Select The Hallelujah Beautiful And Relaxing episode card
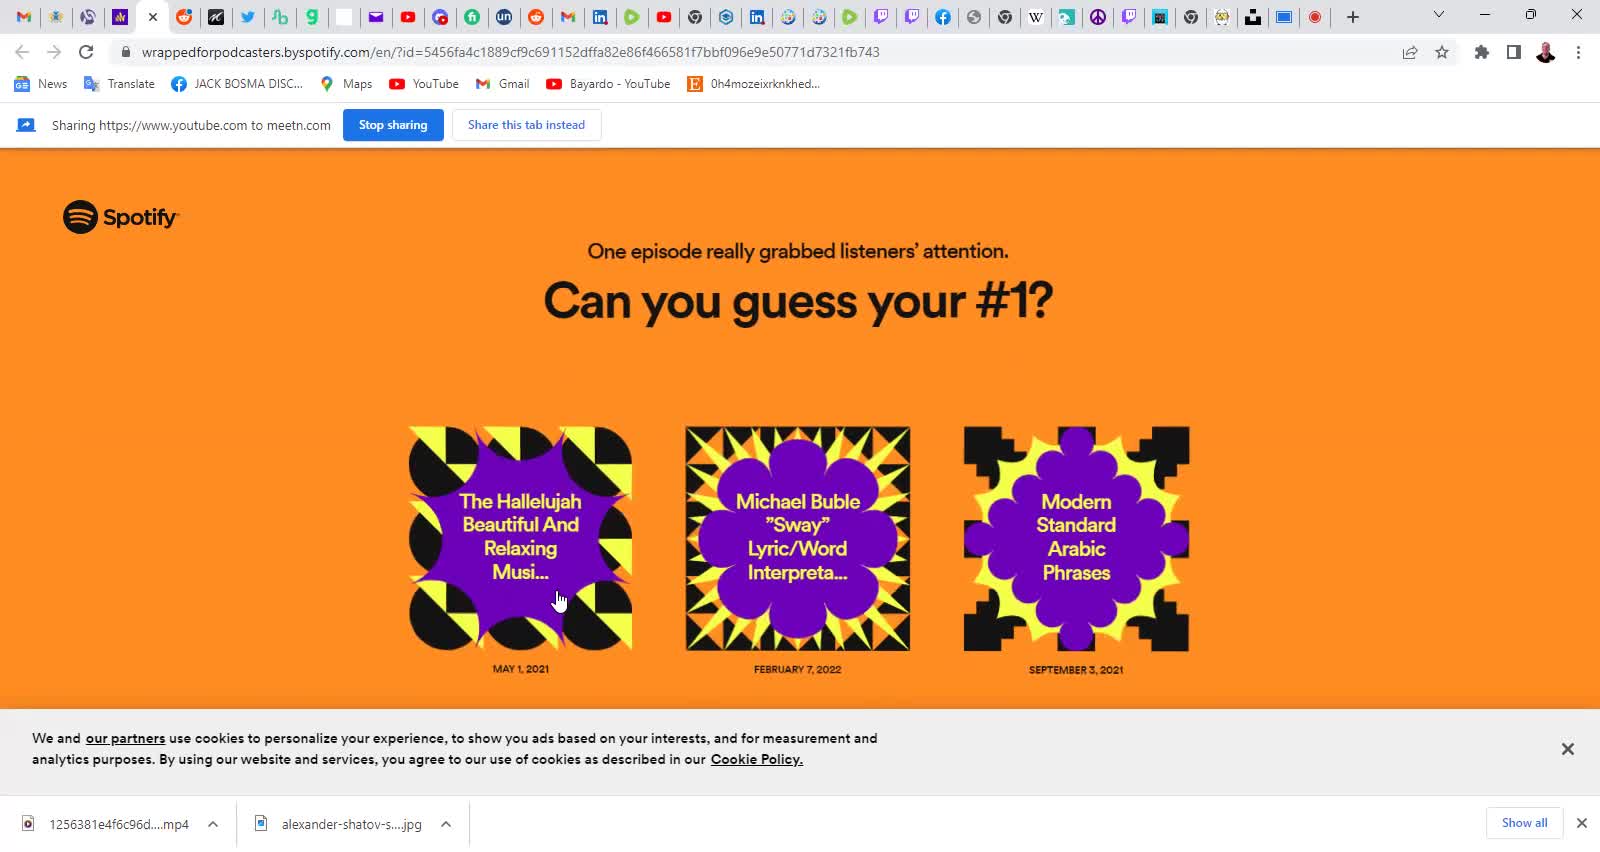Viewport: 1600px width, 852px height. pyautogui.click(x=520, y=538)
